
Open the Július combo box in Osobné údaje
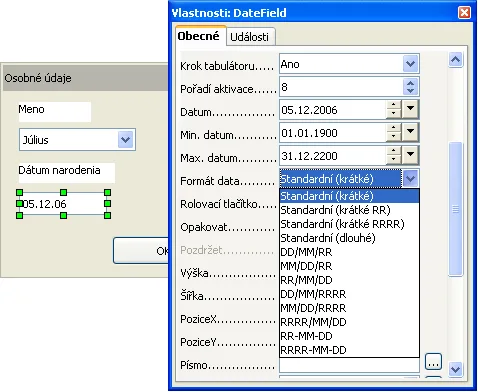(126, 140)
